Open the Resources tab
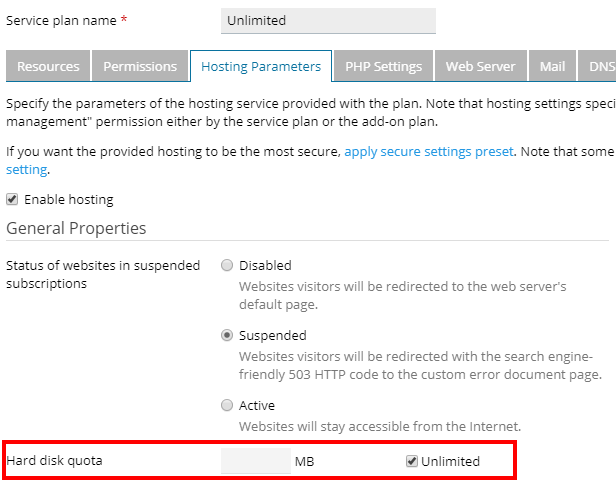The height and width of the screenshot is (482, 616). click(x=48, y=67)
